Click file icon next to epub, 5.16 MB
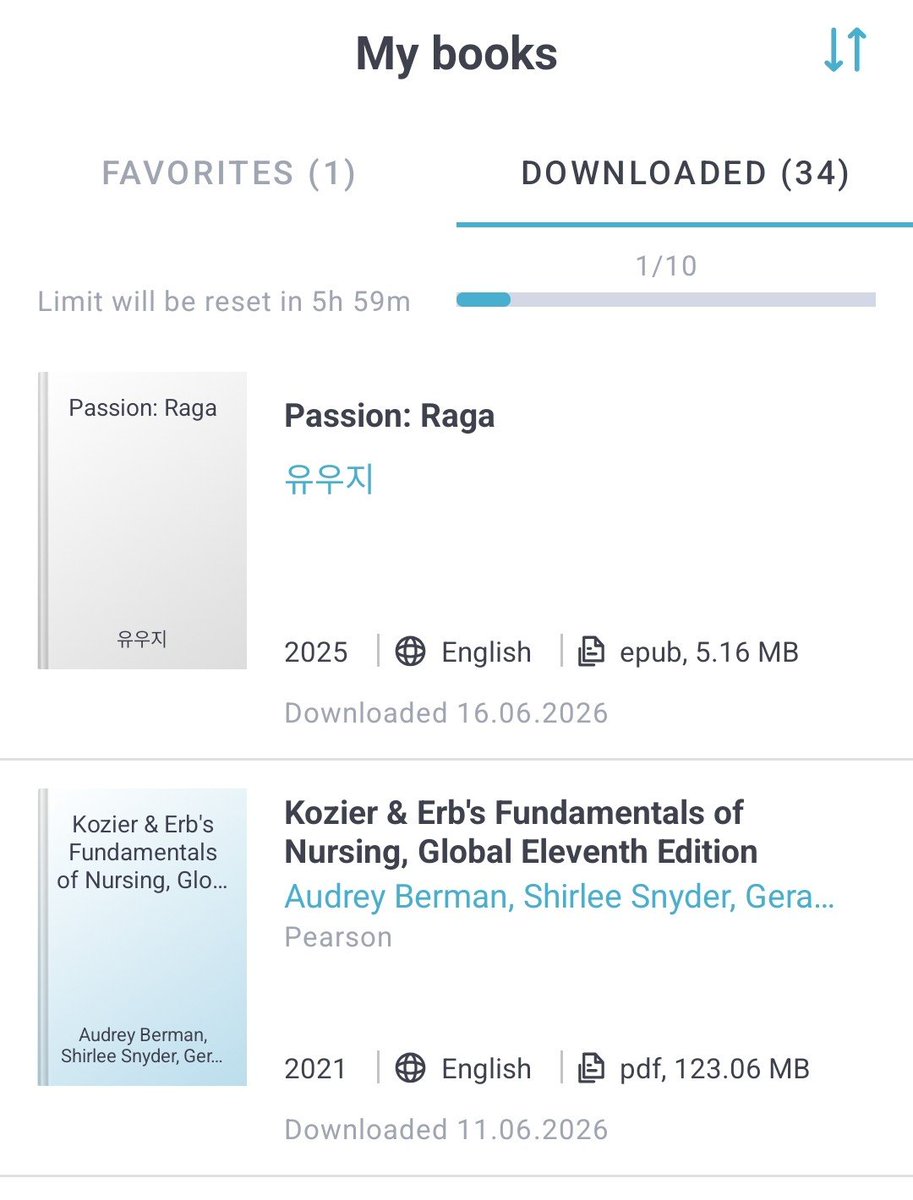913x1200 pixels. pos(592,652)
